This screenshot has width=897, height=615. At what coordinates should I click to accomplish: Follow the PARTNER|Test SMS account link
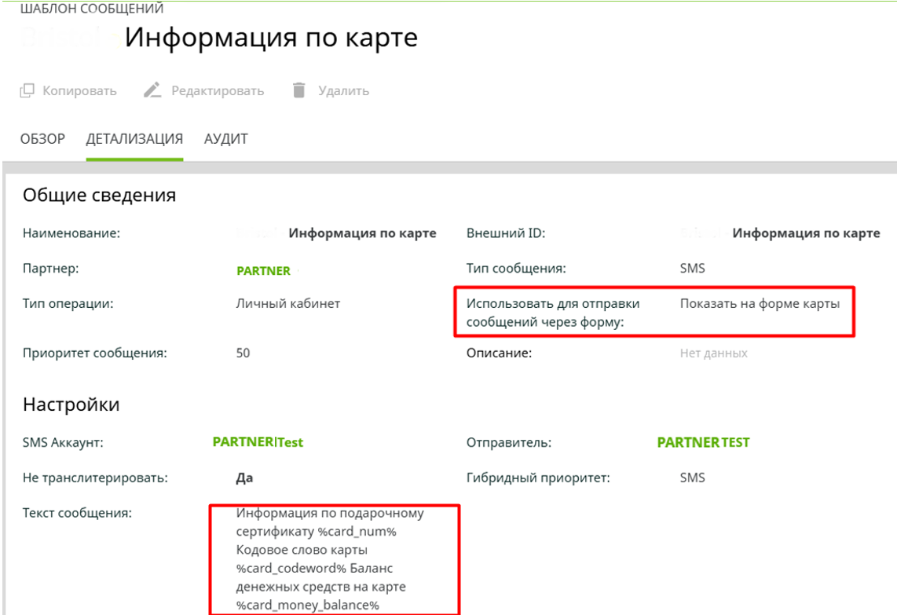pyautogui.click(x=257, y=442)
